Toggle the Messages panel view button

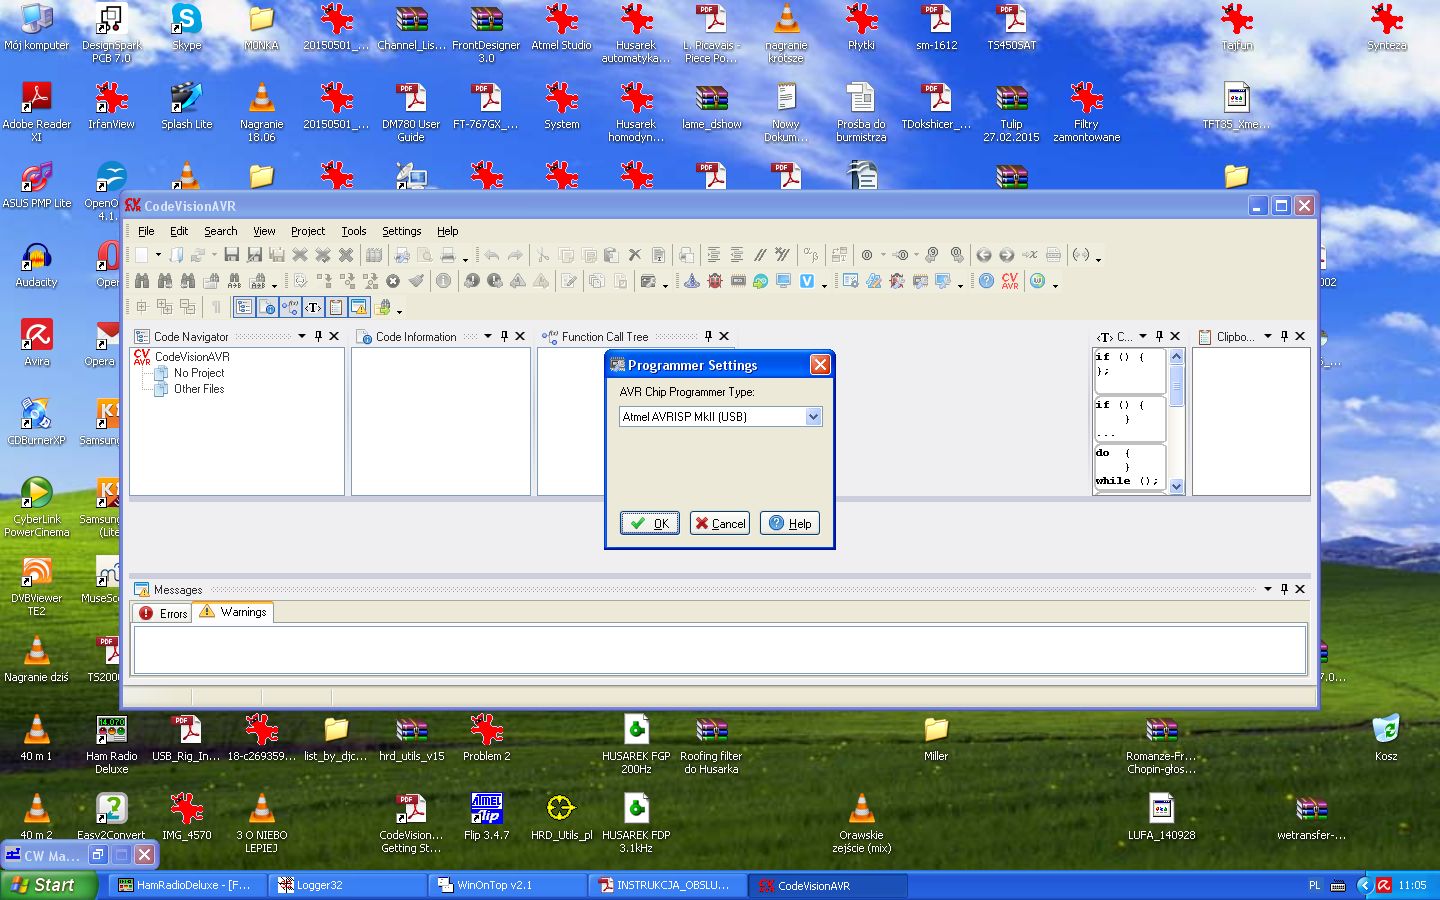click(x=359, y=307)
